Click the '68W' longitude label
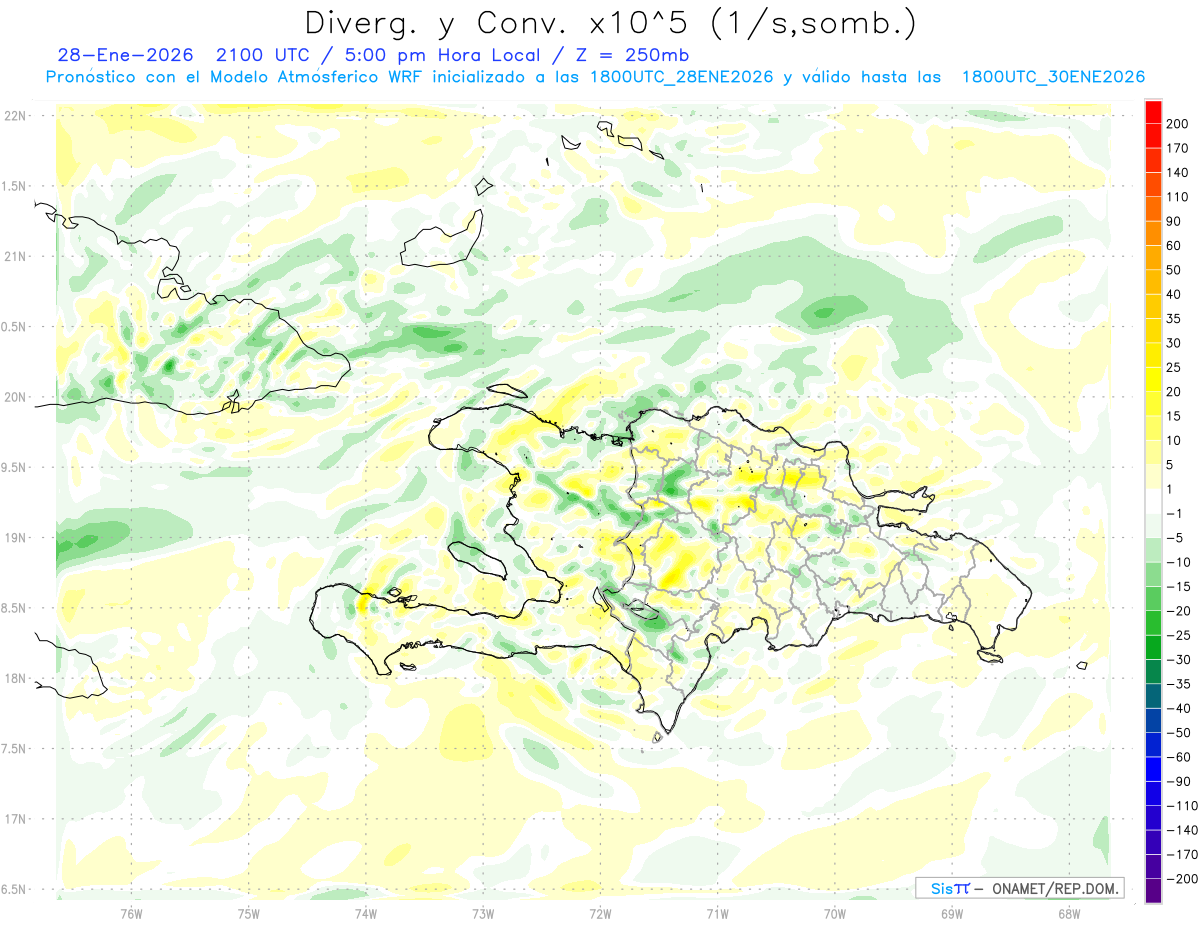Screen dimensions: 1200x927 point(1068,914)
